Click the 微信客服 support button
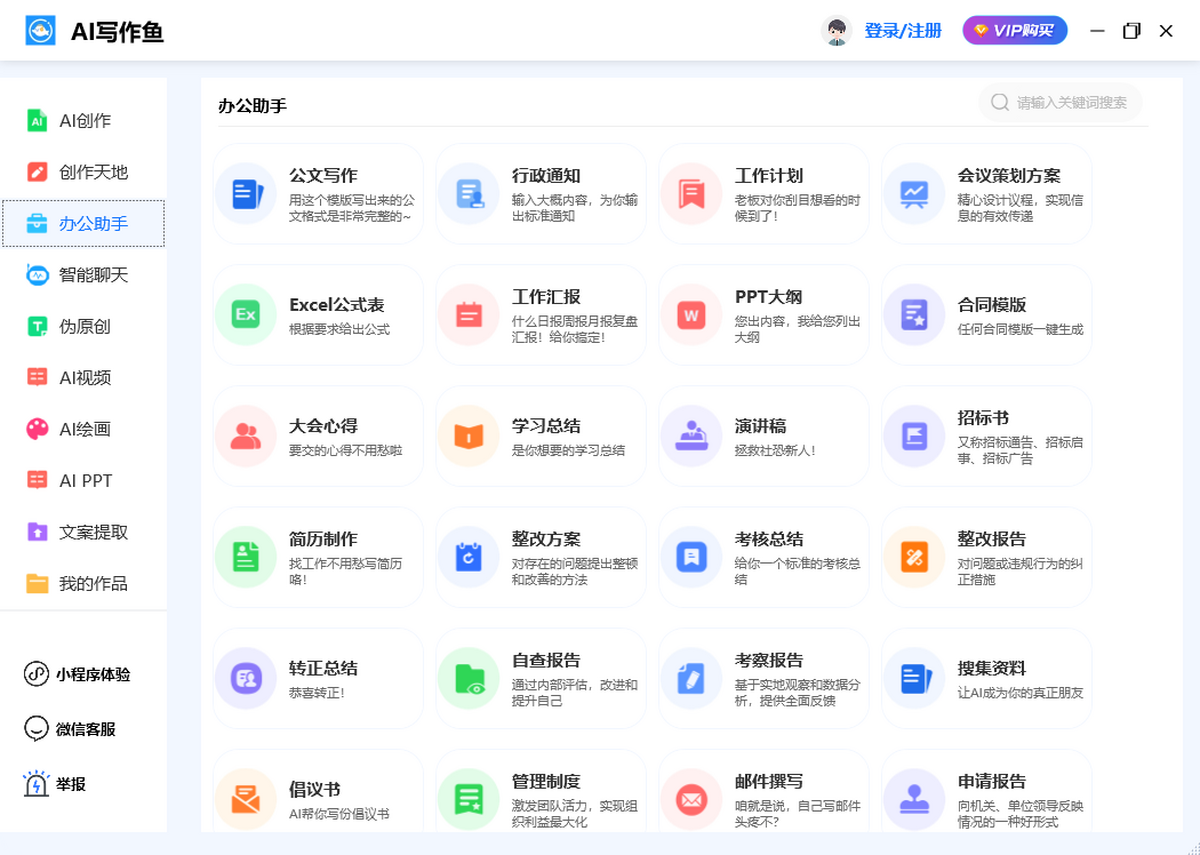This screenshot has width=1200, height=855. coord(84,729)
